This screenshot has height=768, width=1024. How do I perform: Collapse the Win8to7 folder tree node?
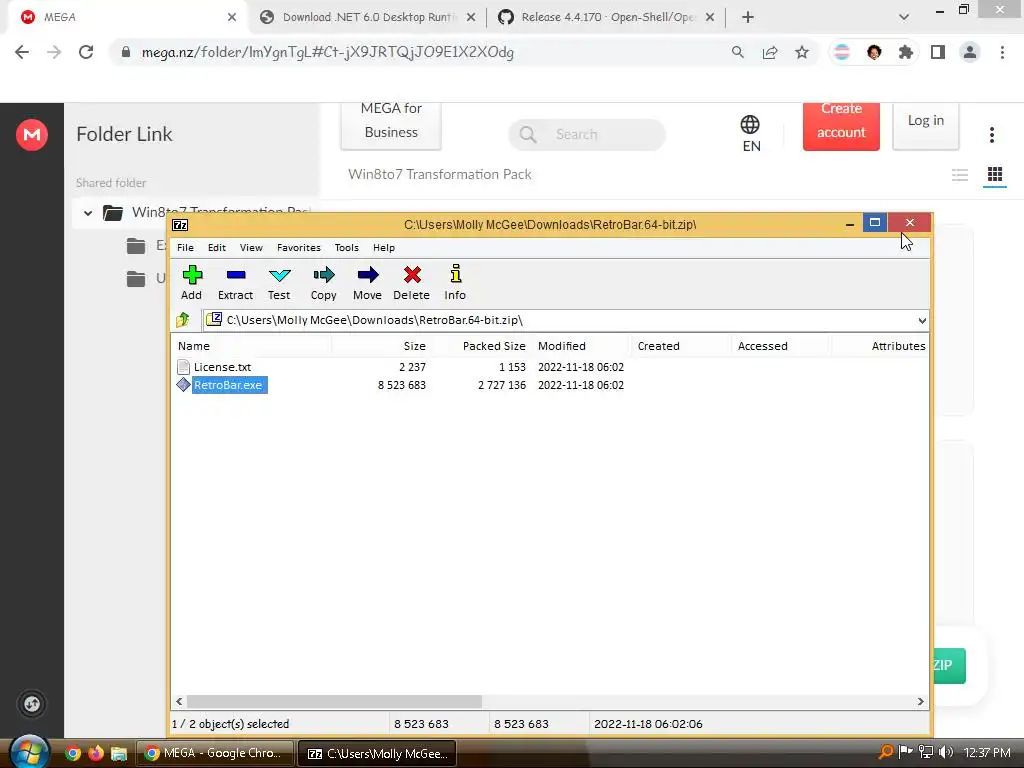88,213
